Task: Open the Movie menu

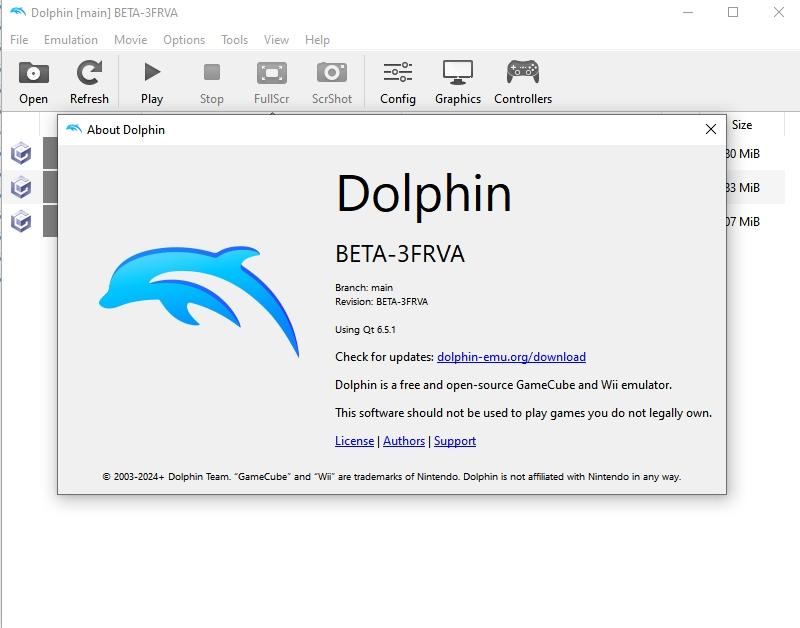Action: pos(131,40)
